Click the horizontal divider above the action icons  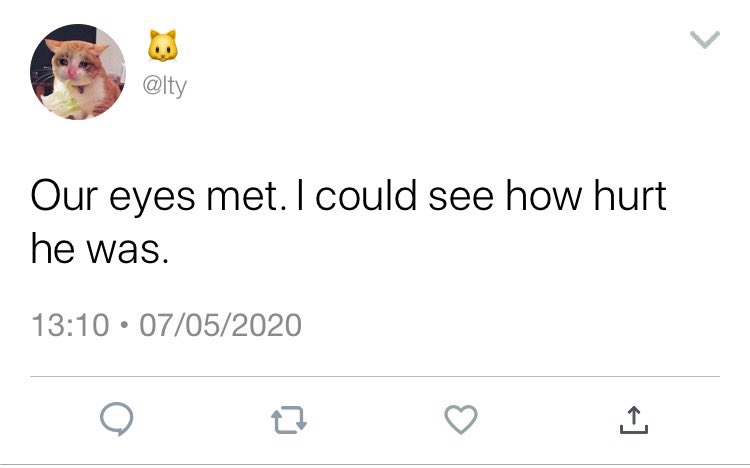375,377
